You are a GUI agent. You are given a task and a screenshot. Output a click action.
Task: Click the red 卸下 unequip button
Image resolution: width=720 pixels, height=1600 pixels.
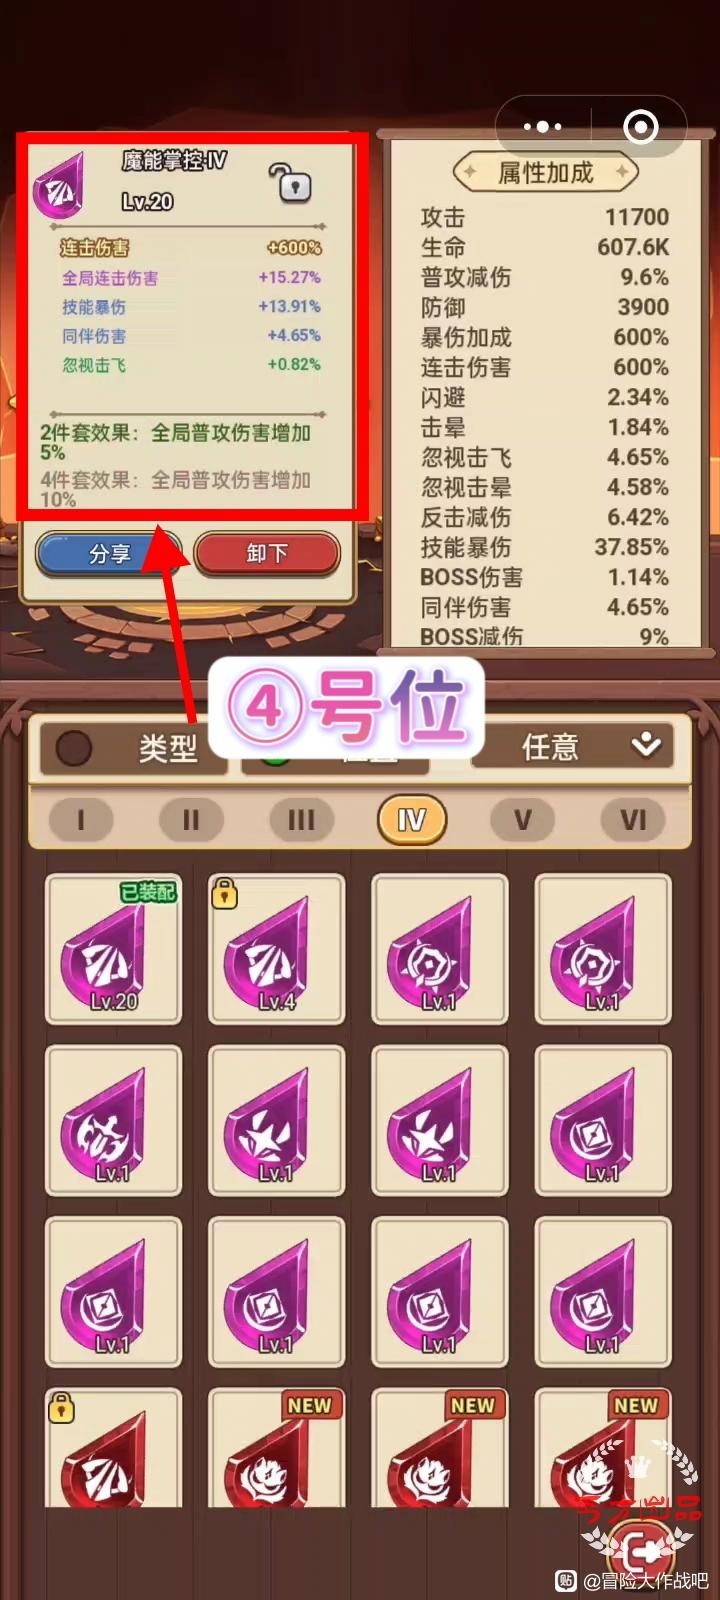[267, 554]
